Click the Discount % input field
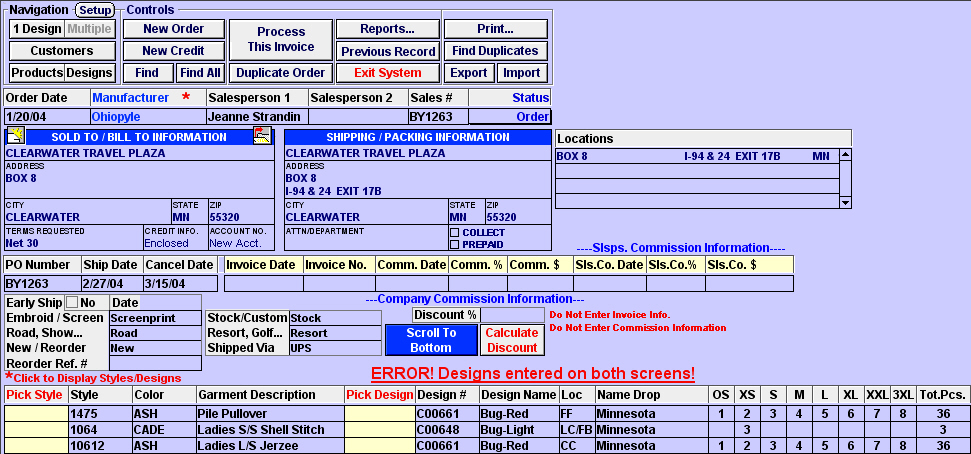 point(512,315)
